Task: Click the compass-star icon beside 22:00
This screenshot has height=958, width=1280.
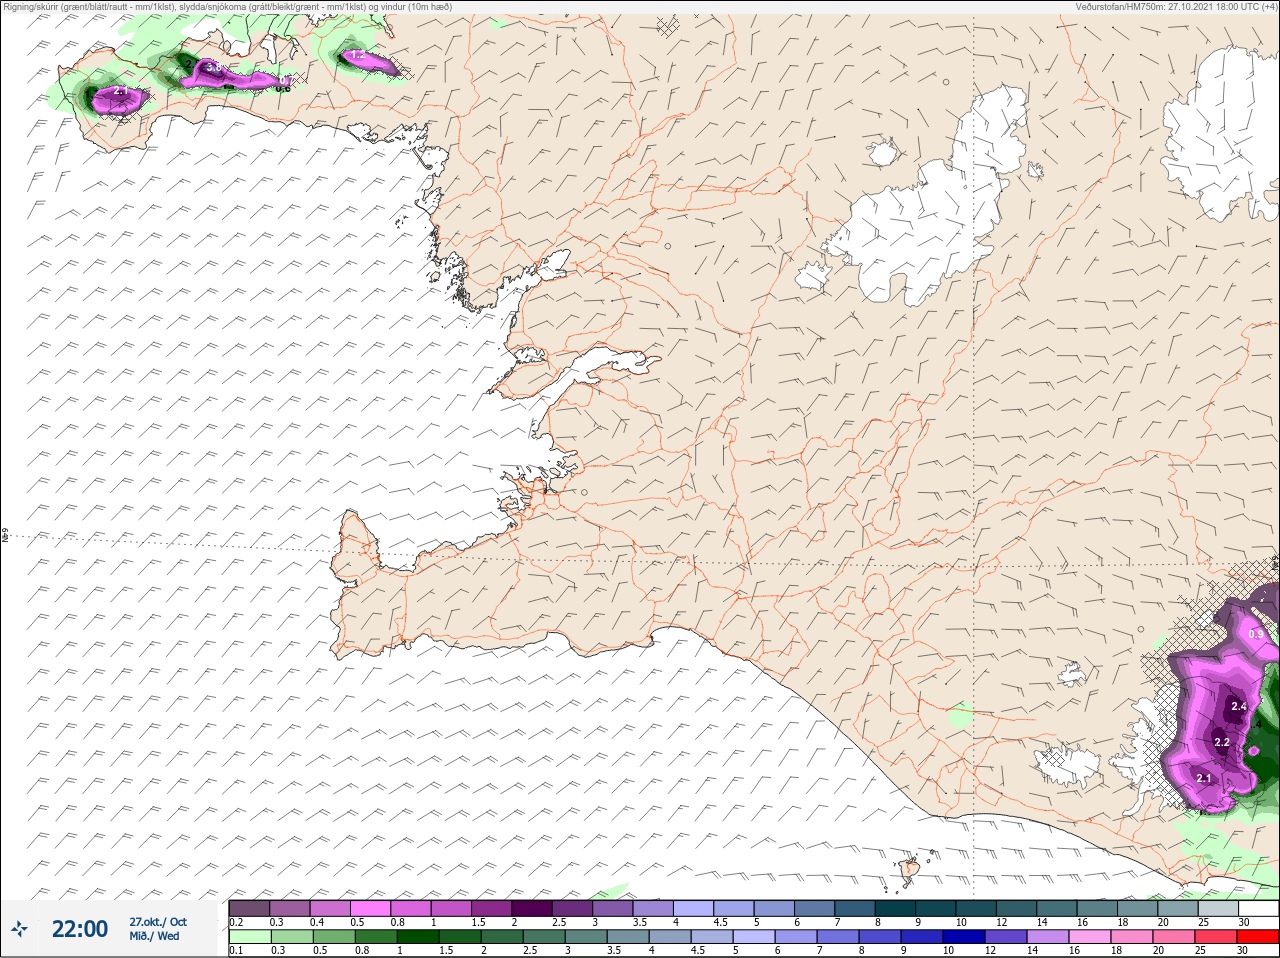Action: 20,929
